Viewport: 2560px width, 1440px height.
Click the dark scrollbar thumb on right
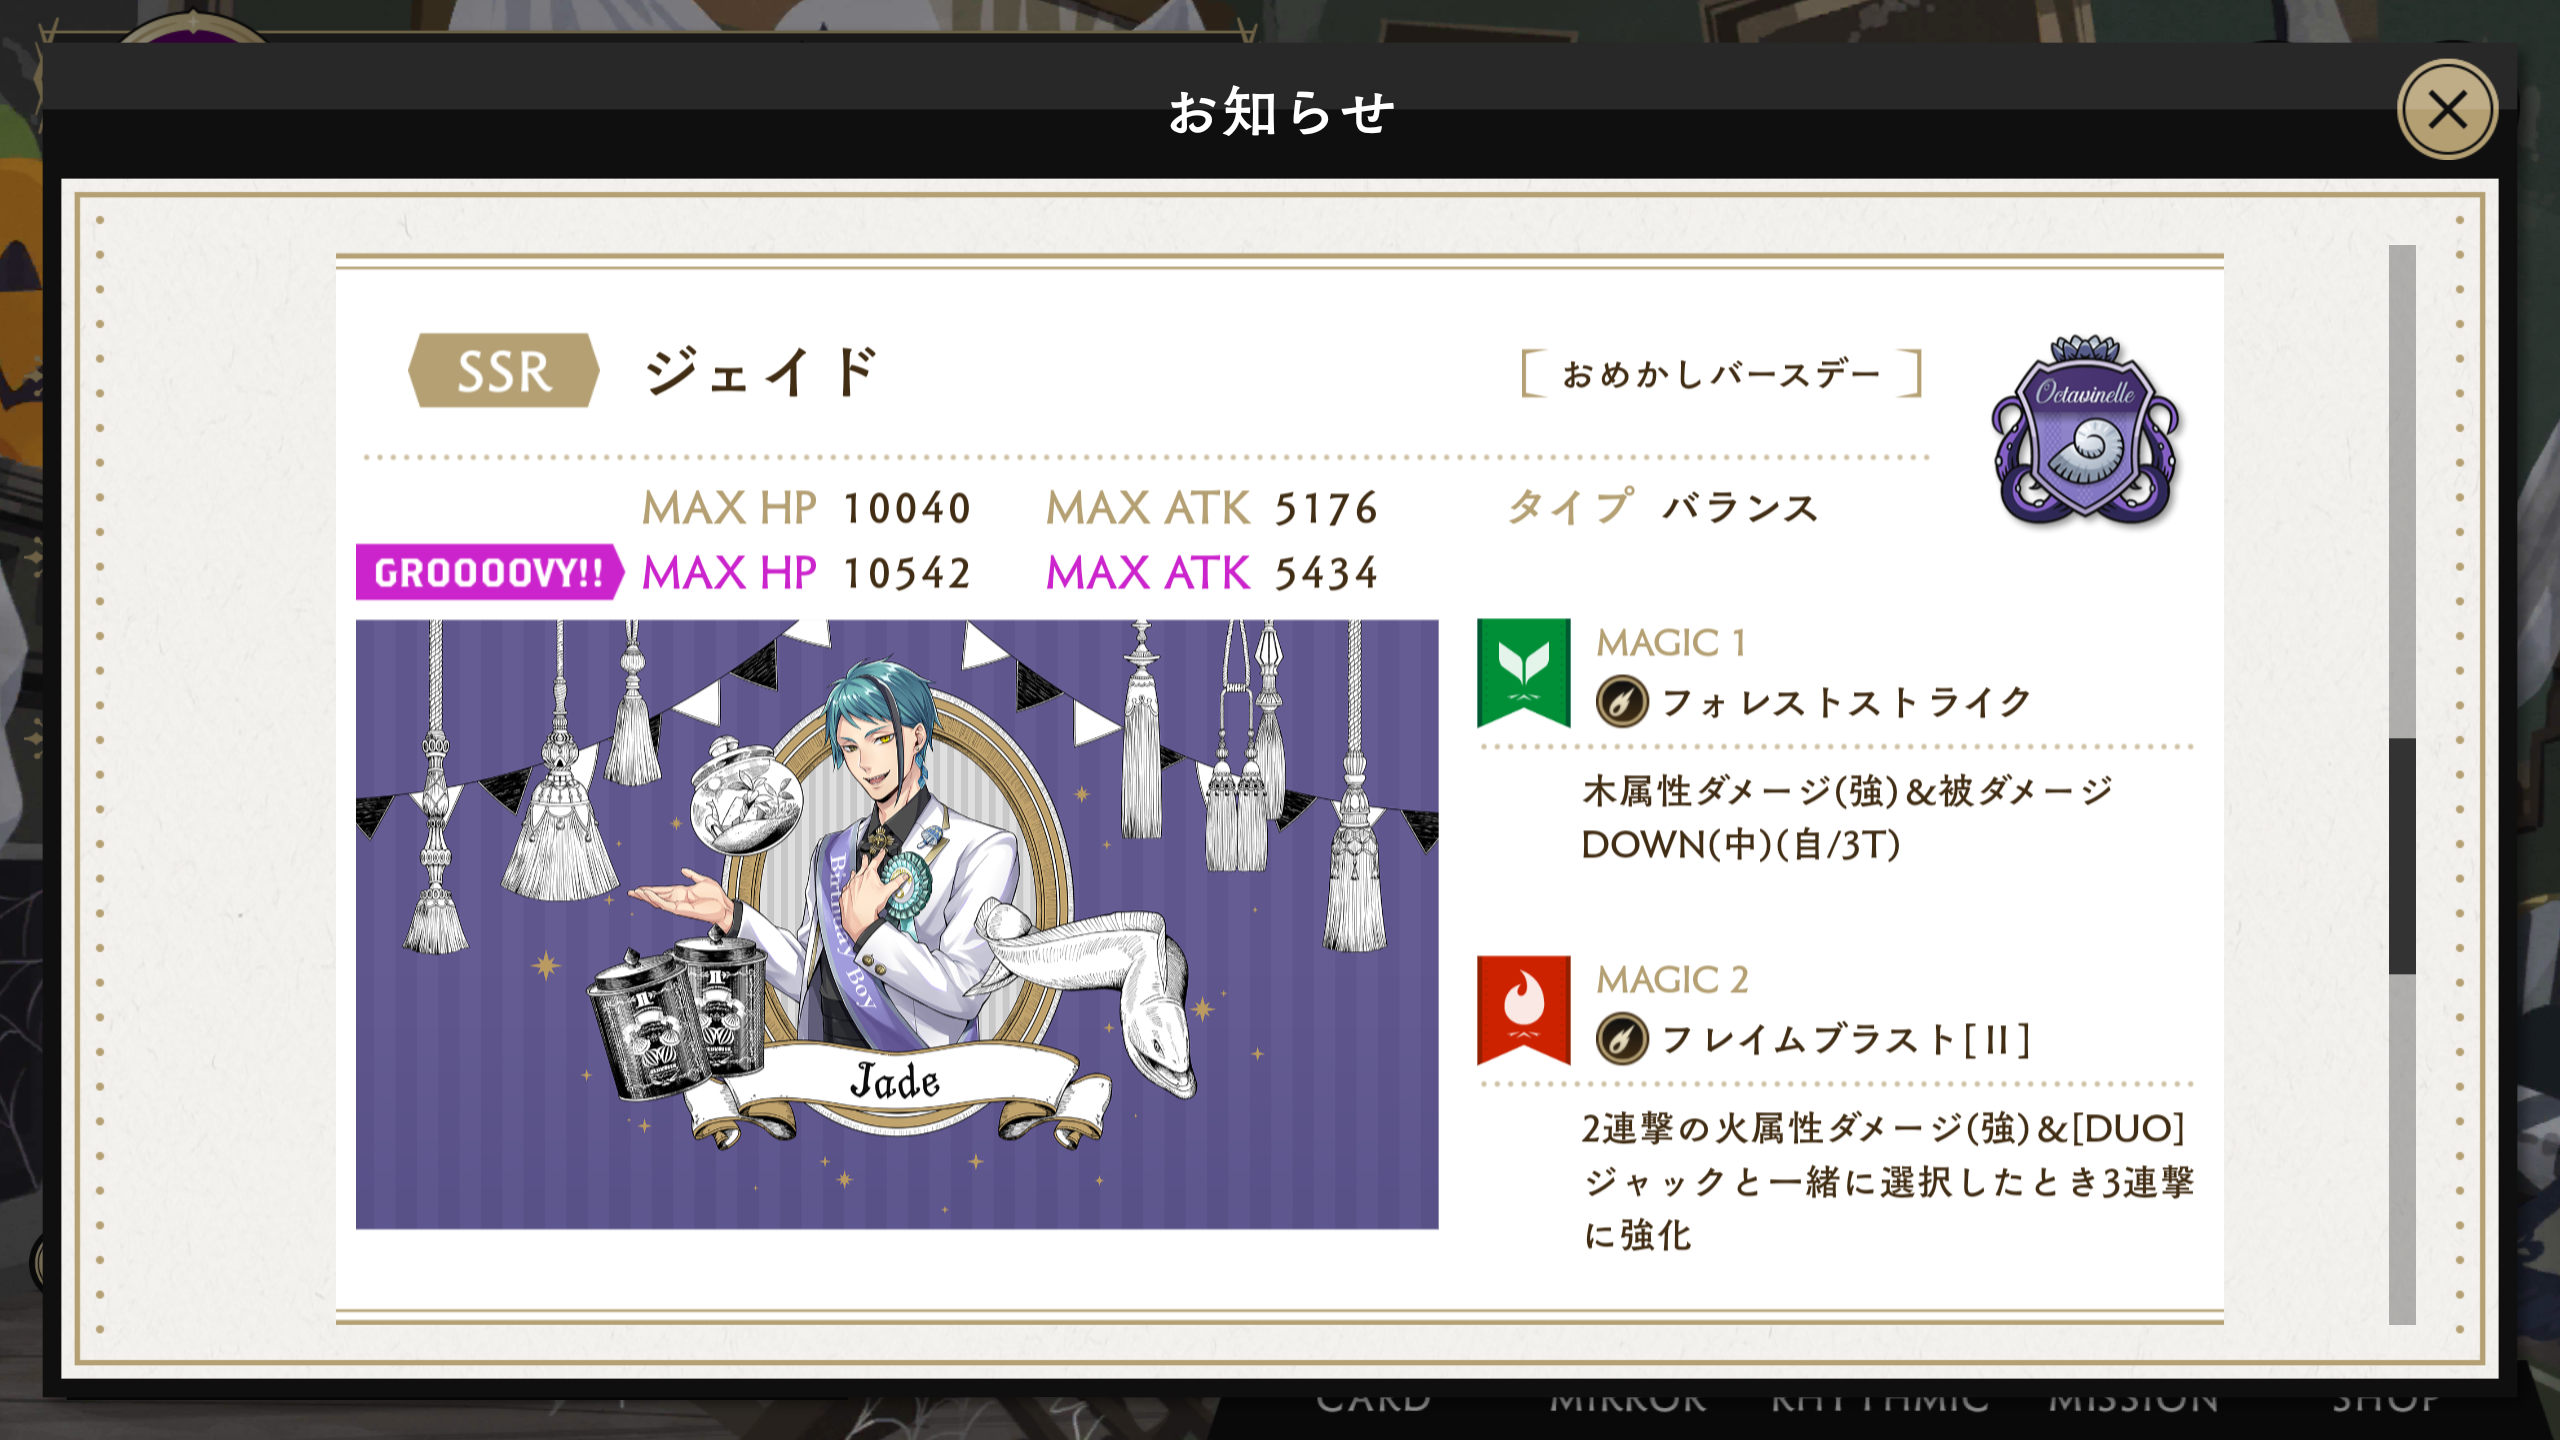pos(2402,856)
